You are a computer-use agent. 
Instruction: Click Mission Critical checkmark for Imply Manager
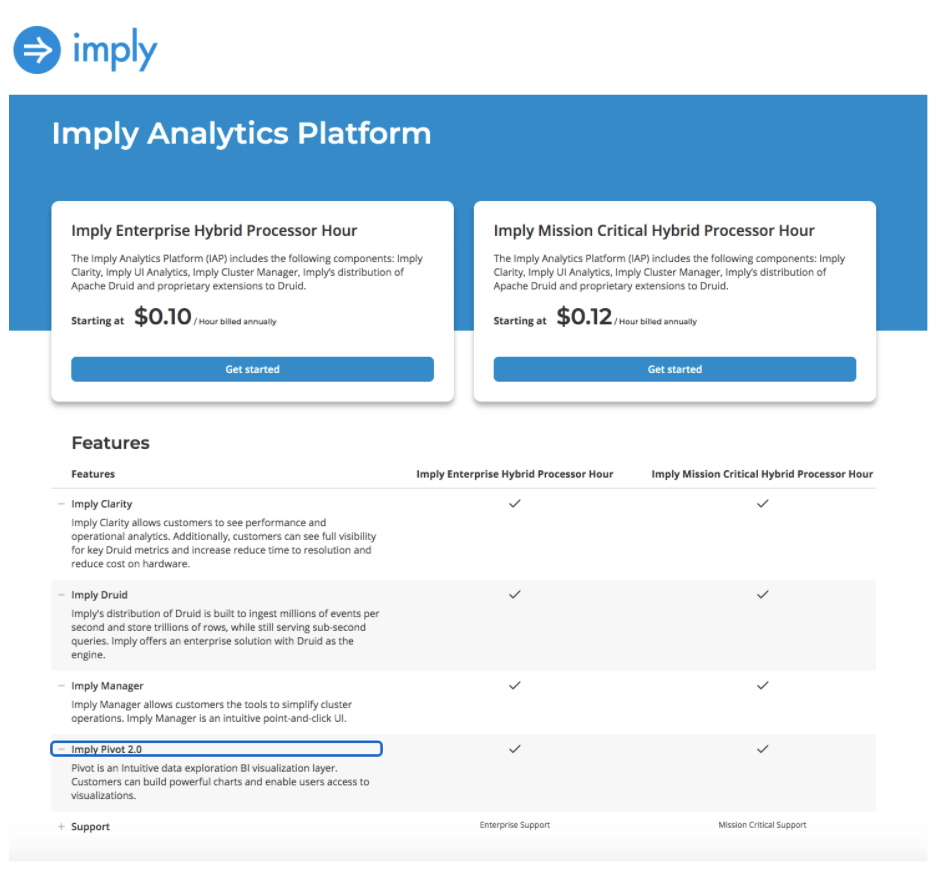pos(762,686)
